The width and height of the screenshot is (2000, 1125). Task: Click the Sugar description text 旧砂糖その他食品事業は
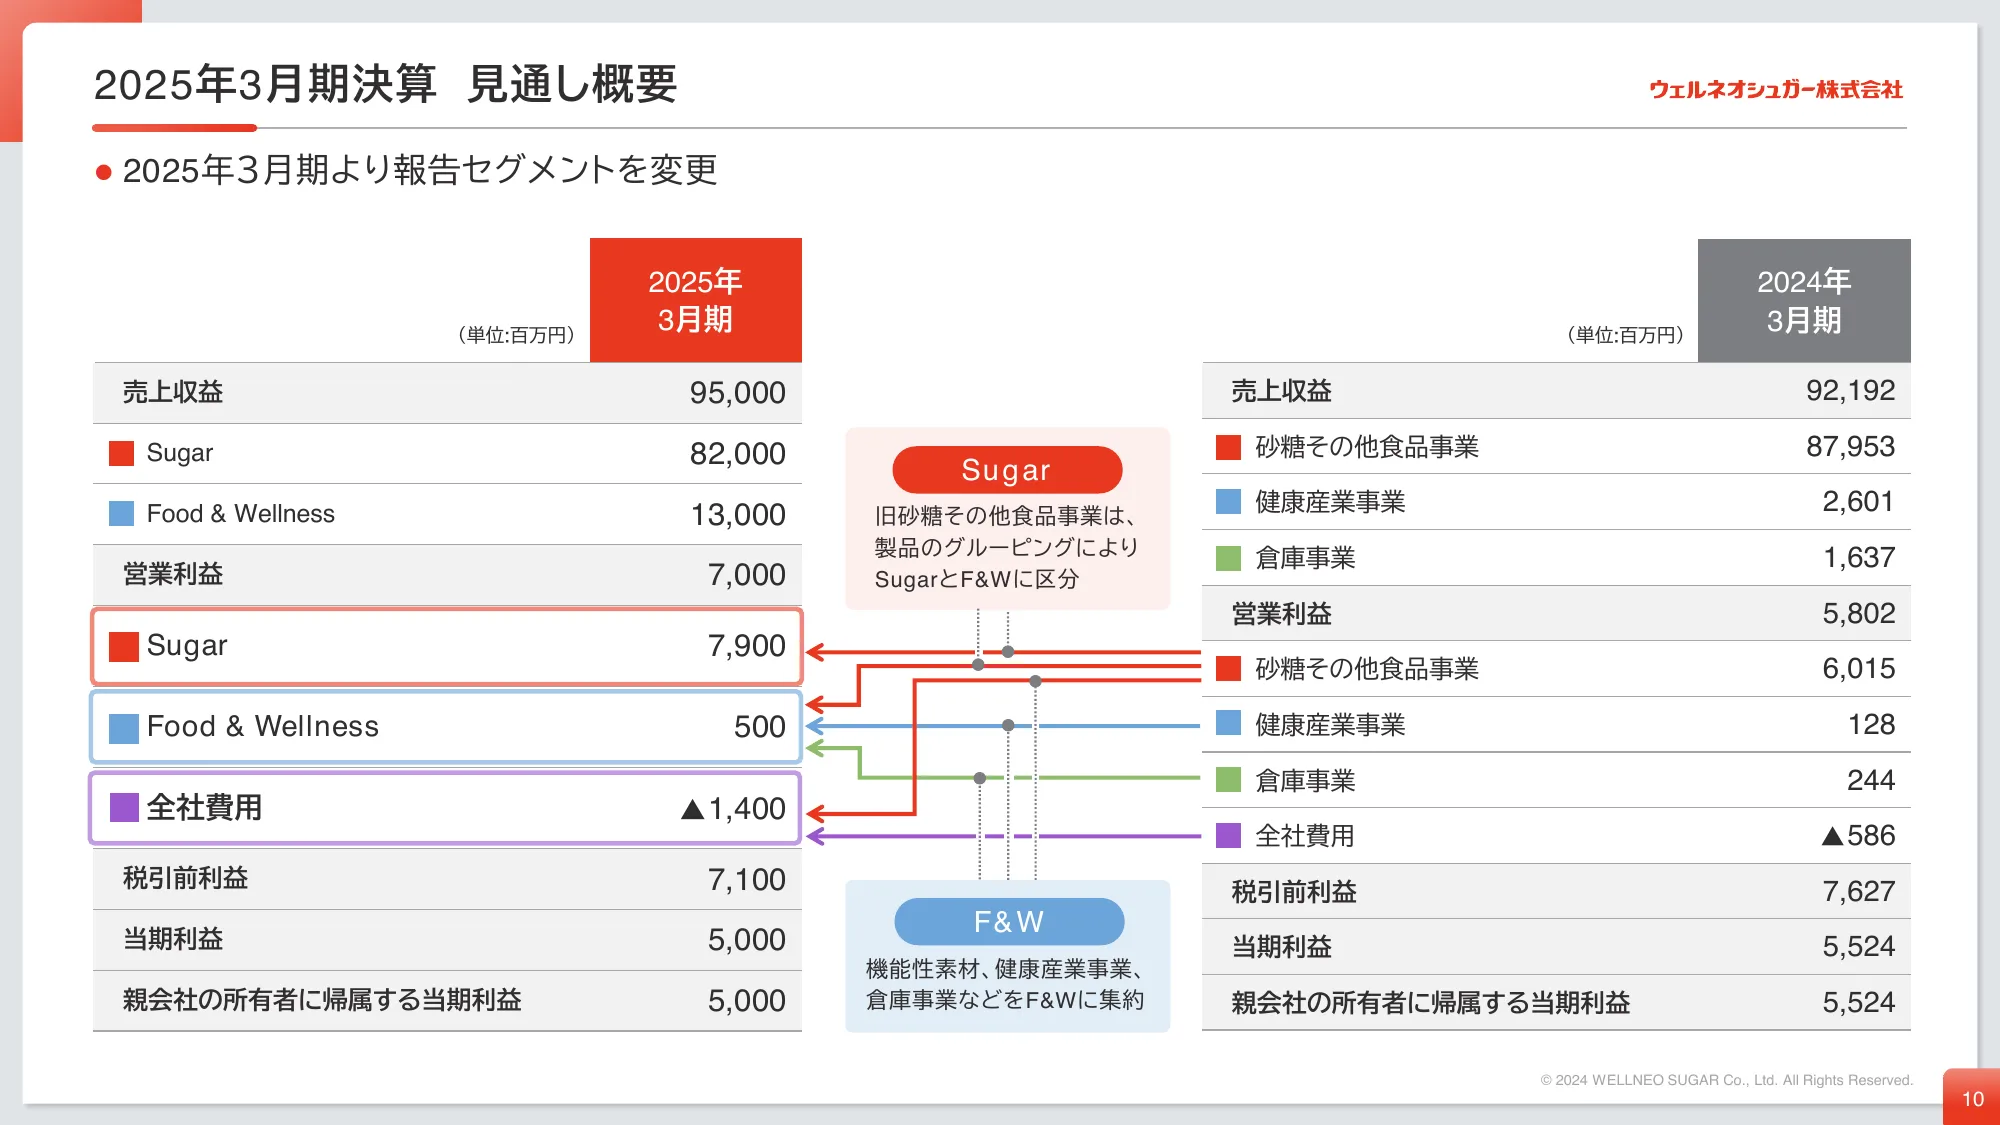pyautogui.click(x=1004, y=516)
